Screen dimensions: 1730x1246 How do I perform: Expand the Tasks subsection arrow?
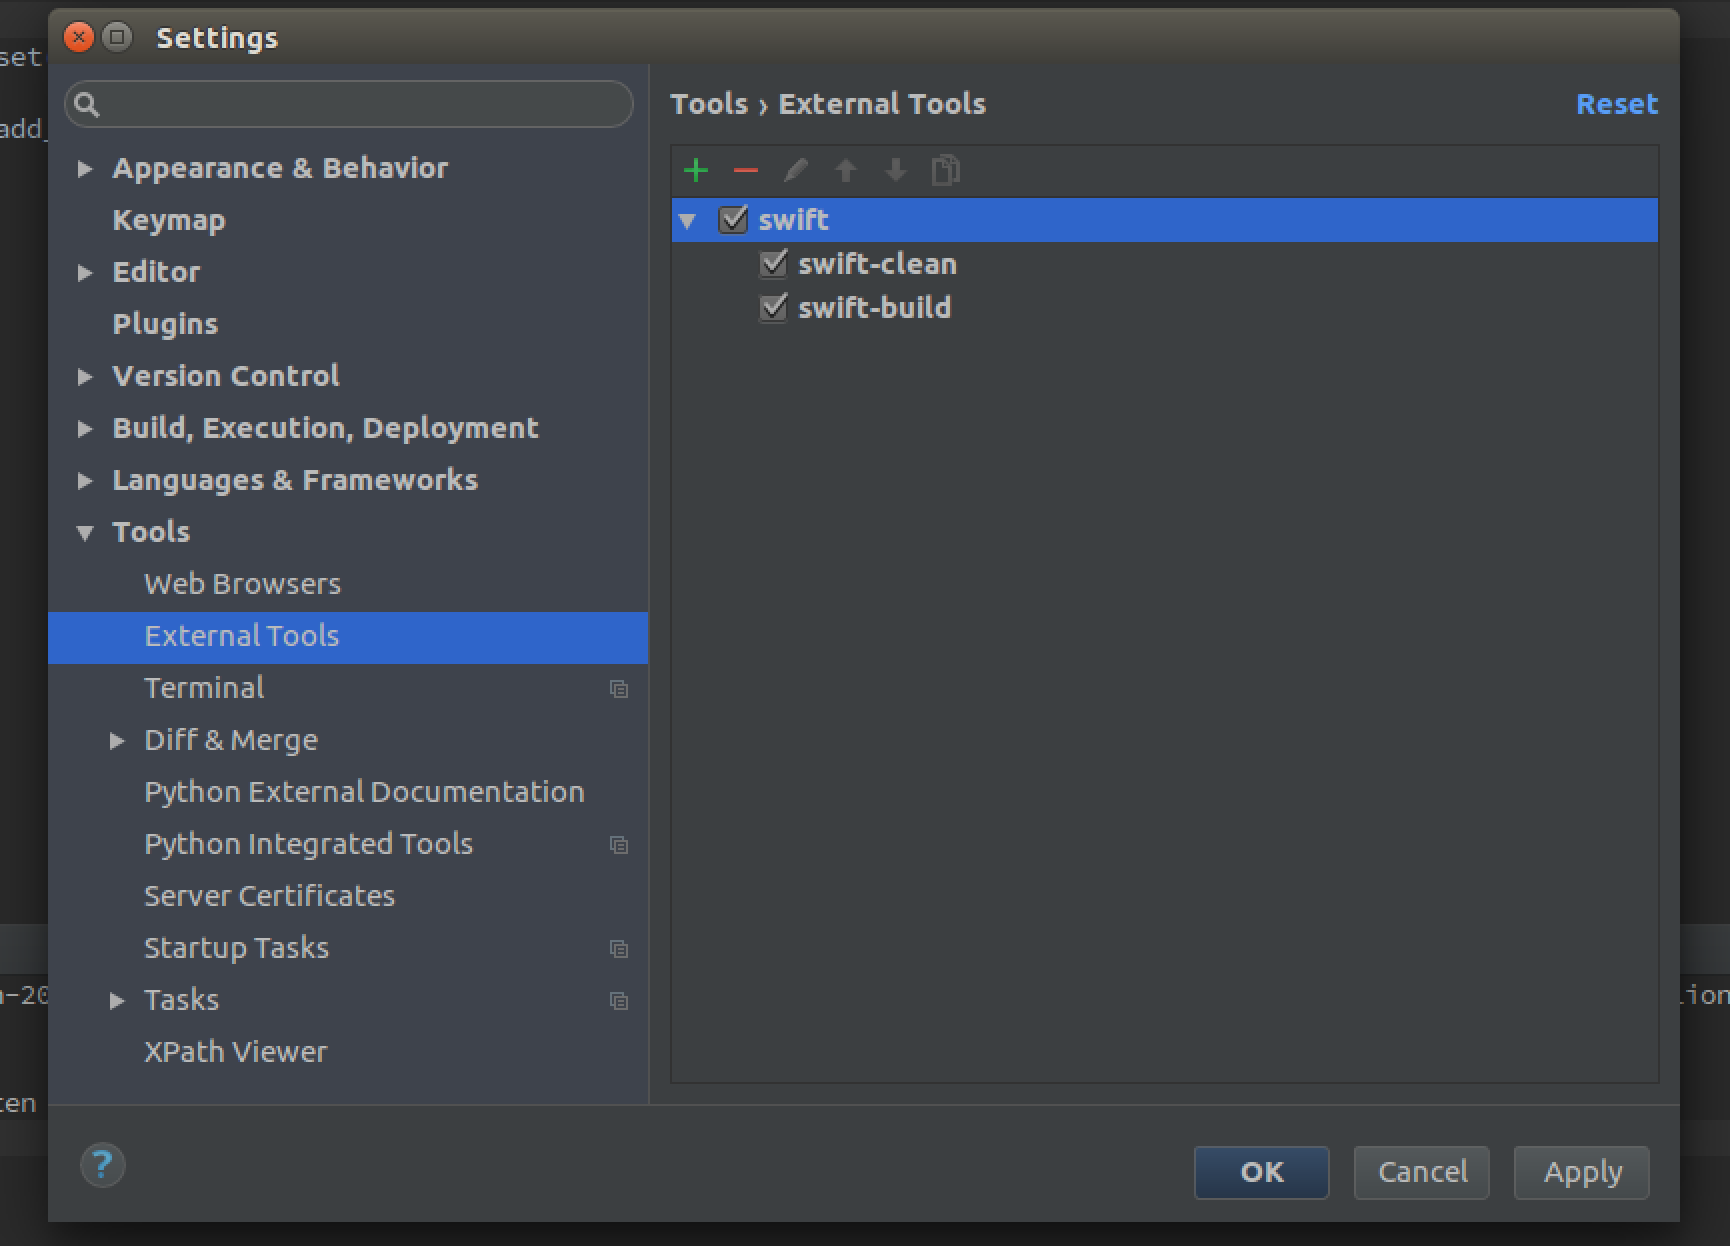click(x=117, y=1001)
